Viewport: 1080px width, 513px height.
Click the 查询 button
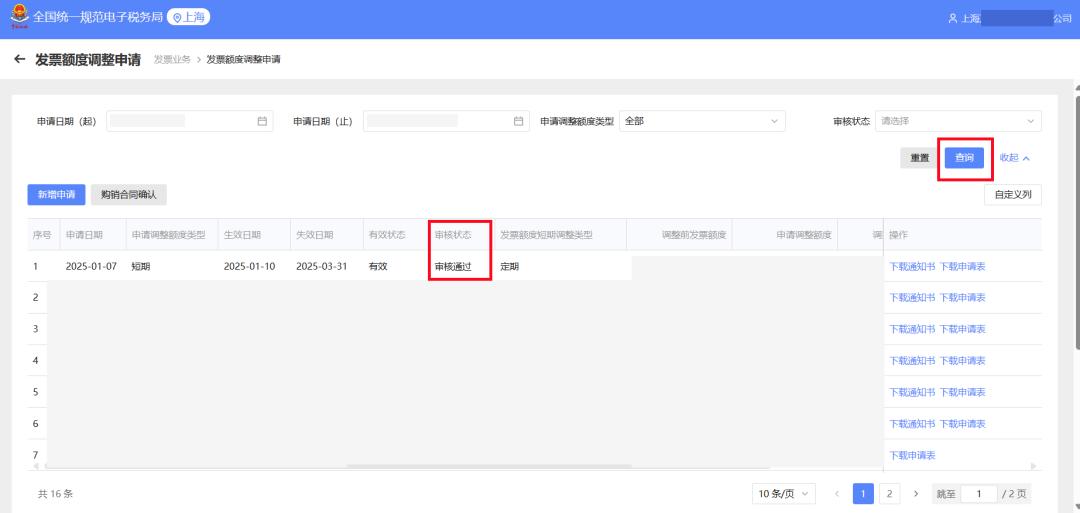[x=964, y=158]
